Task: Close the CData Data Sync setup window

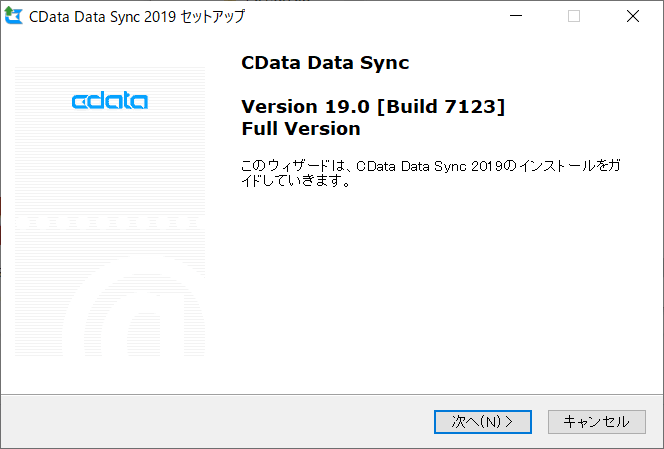Action: click(x=633, y=16)
